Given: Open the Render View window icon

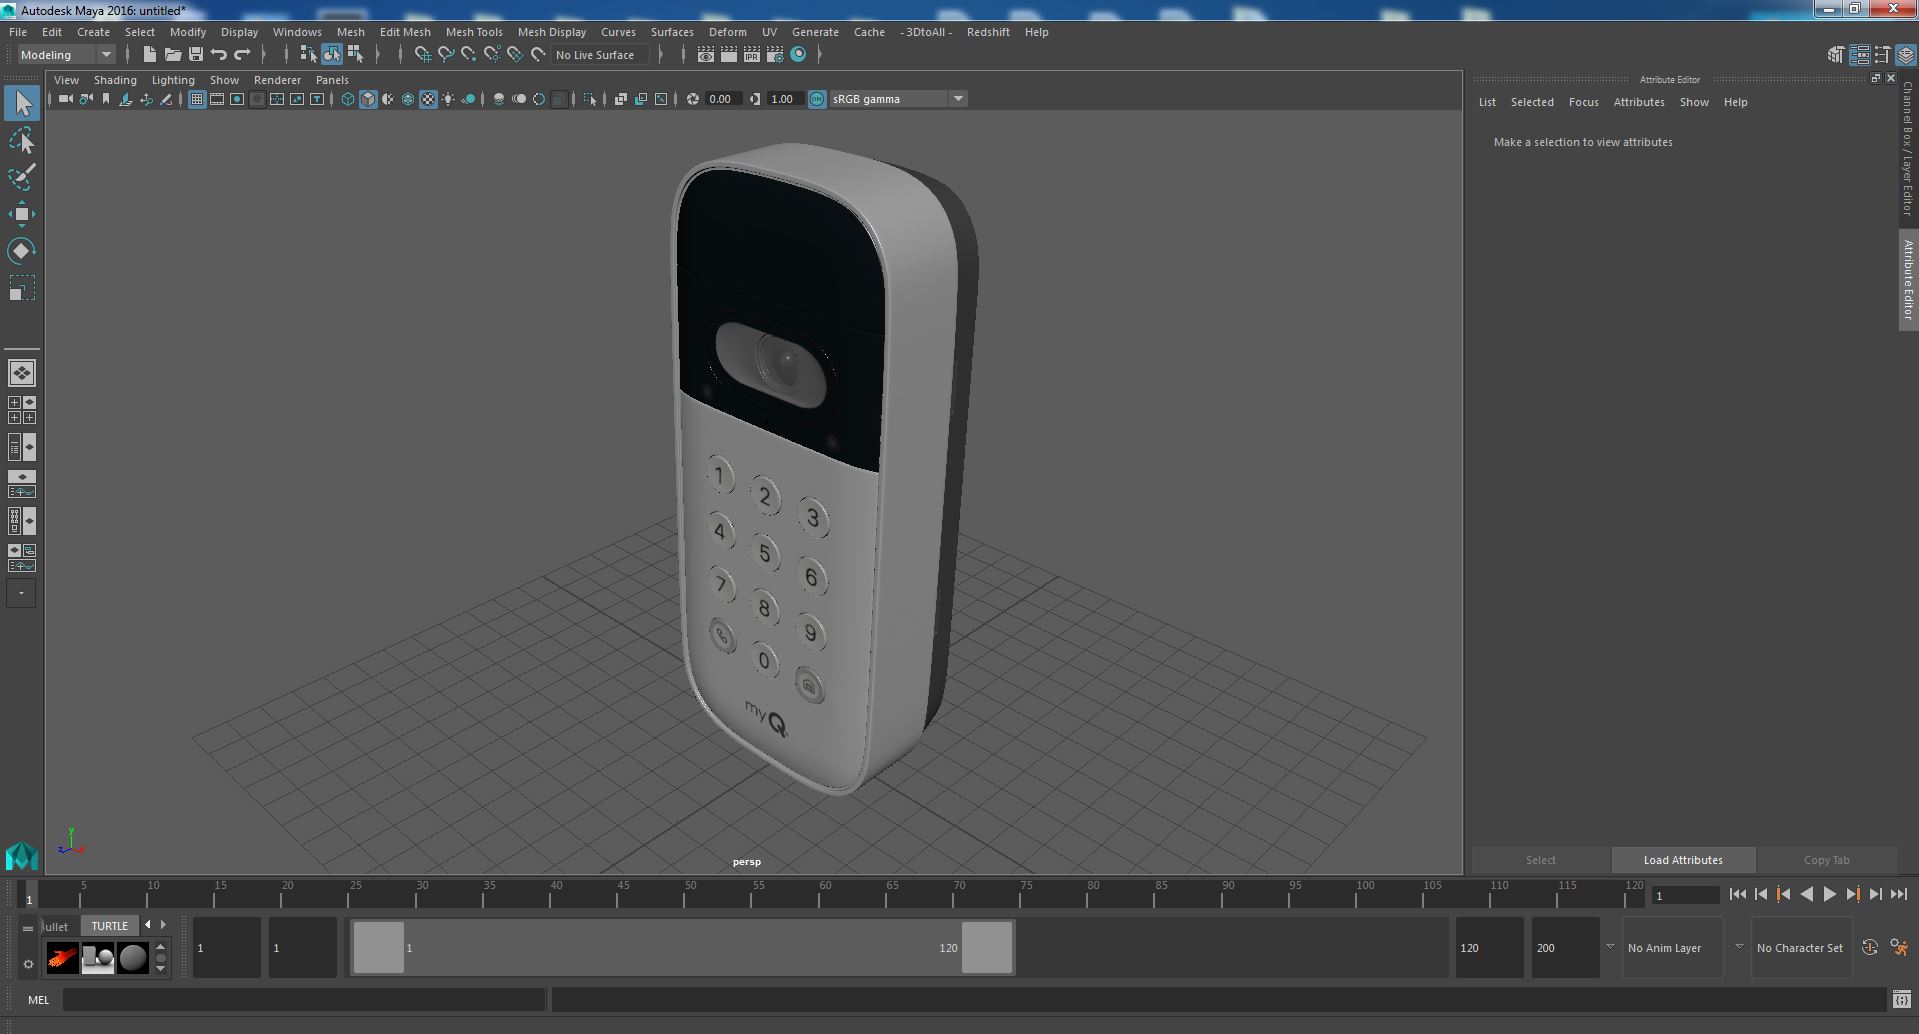Looking at the screenshot, I should point(706,55).
